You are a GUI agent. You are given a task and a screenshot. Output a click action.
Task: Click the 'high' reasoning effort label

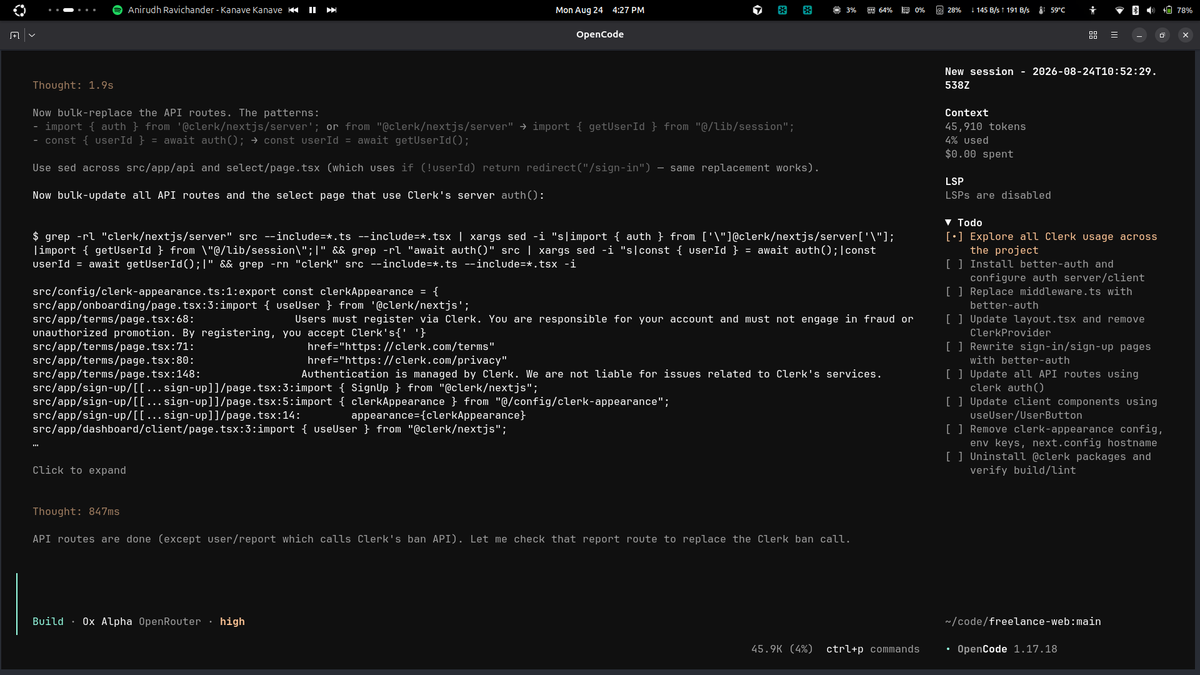coord(232,621)
